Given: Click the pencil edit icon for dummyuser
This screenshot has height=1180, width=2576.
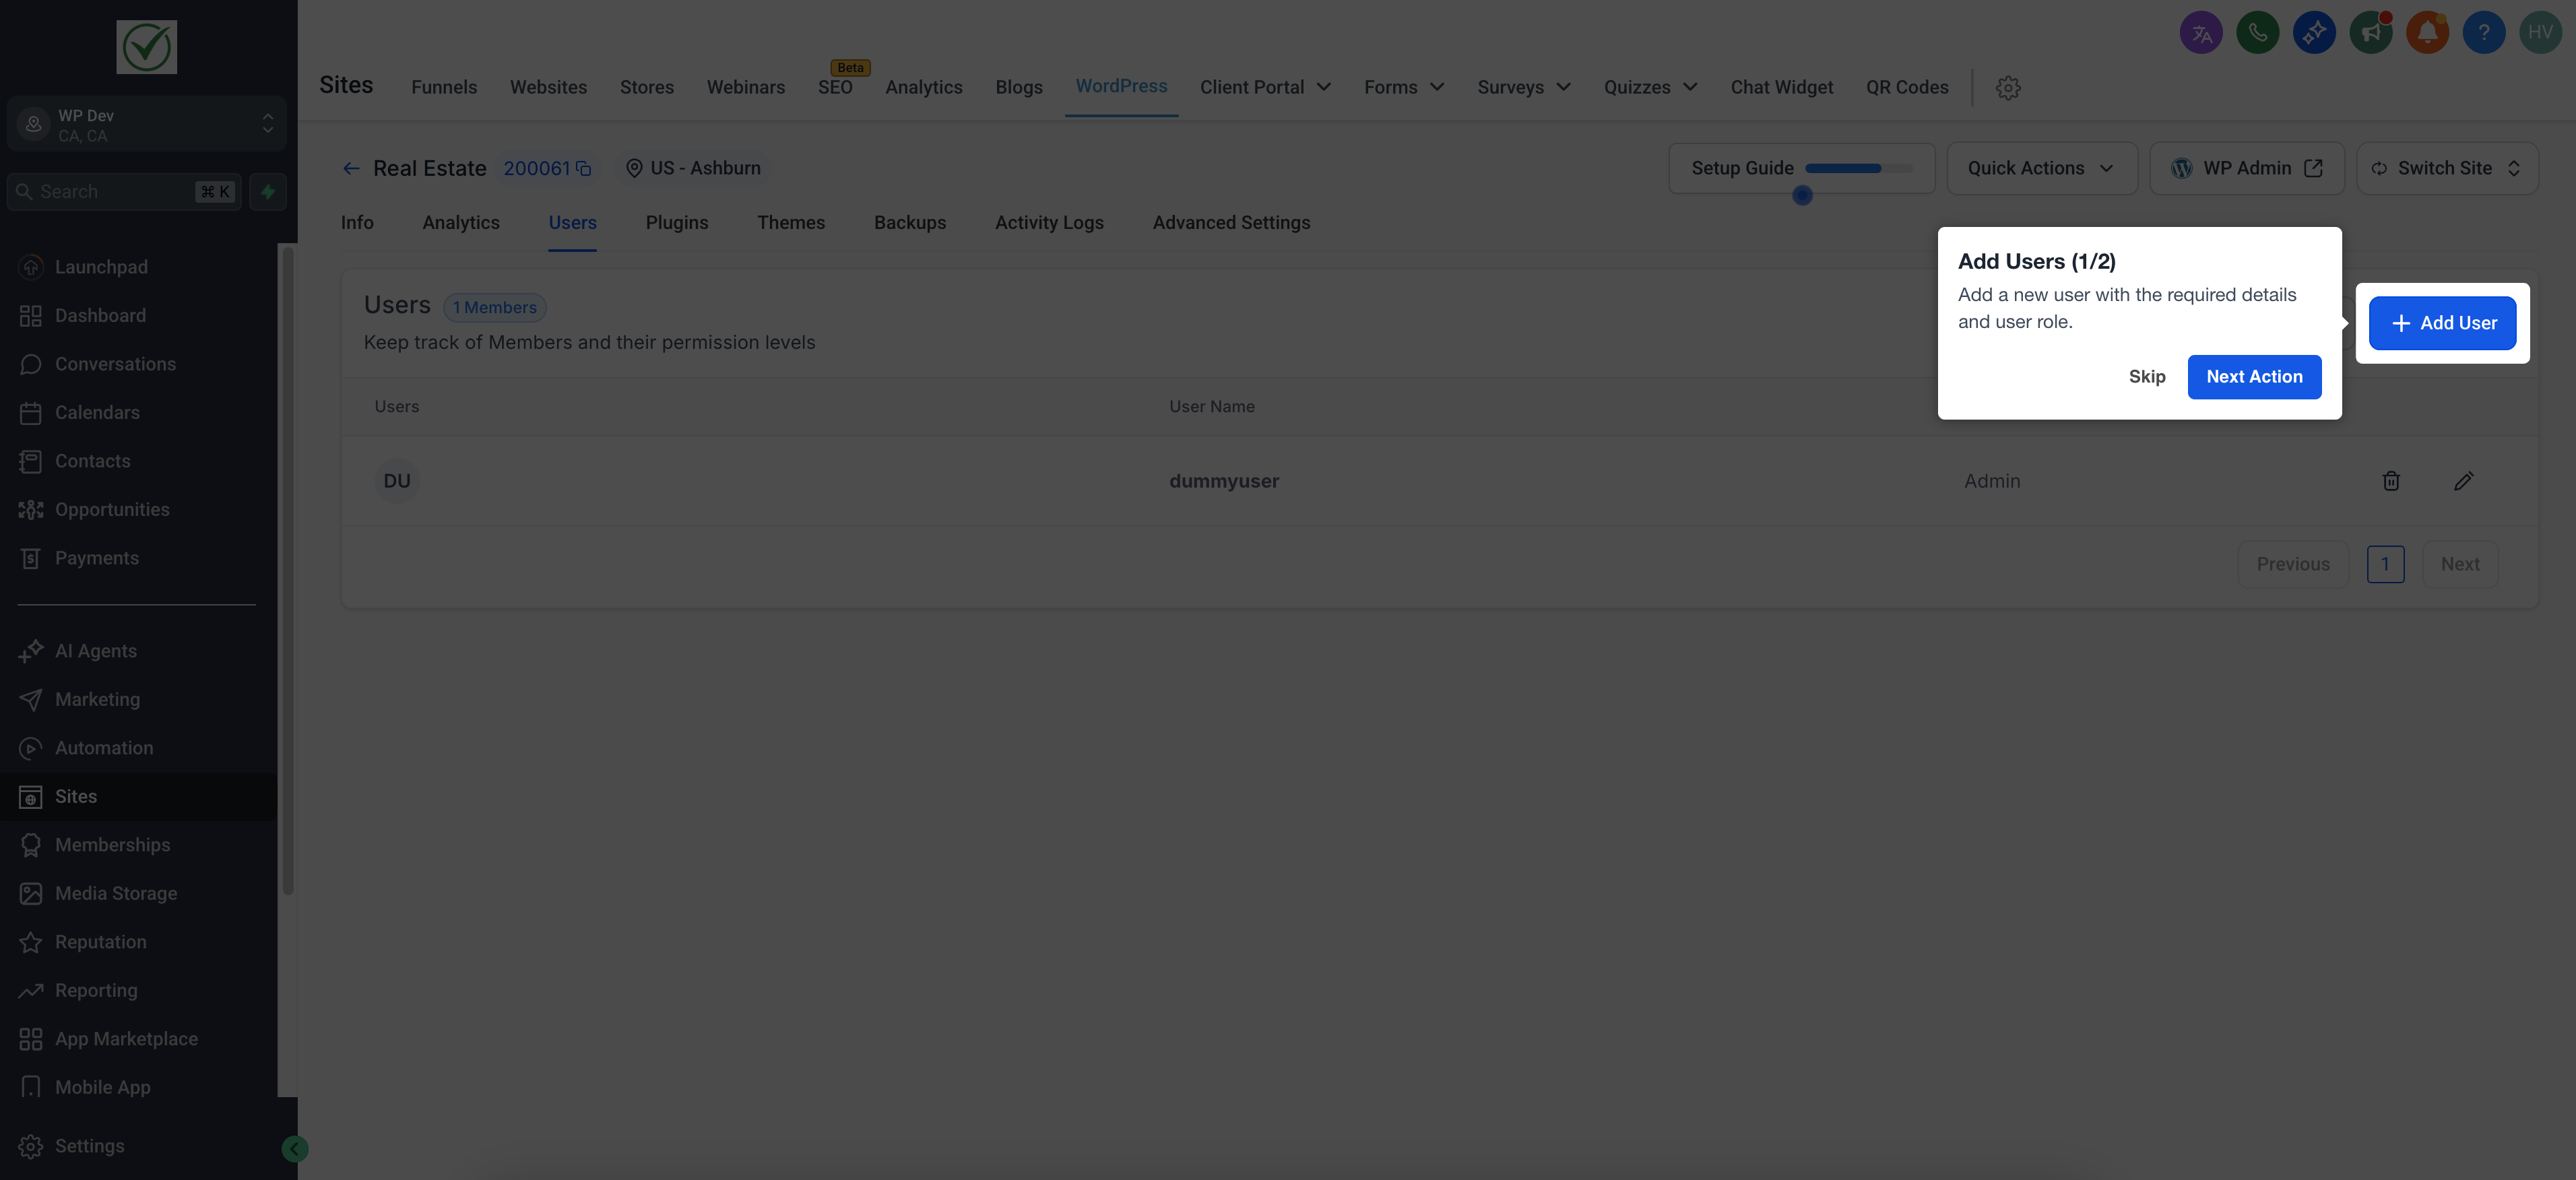Looking at the screenshot, I should [x=2463, y=481].
